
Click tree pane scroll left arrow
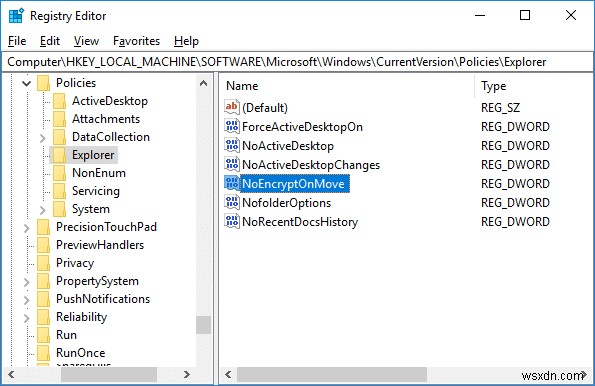pos(11,375)
